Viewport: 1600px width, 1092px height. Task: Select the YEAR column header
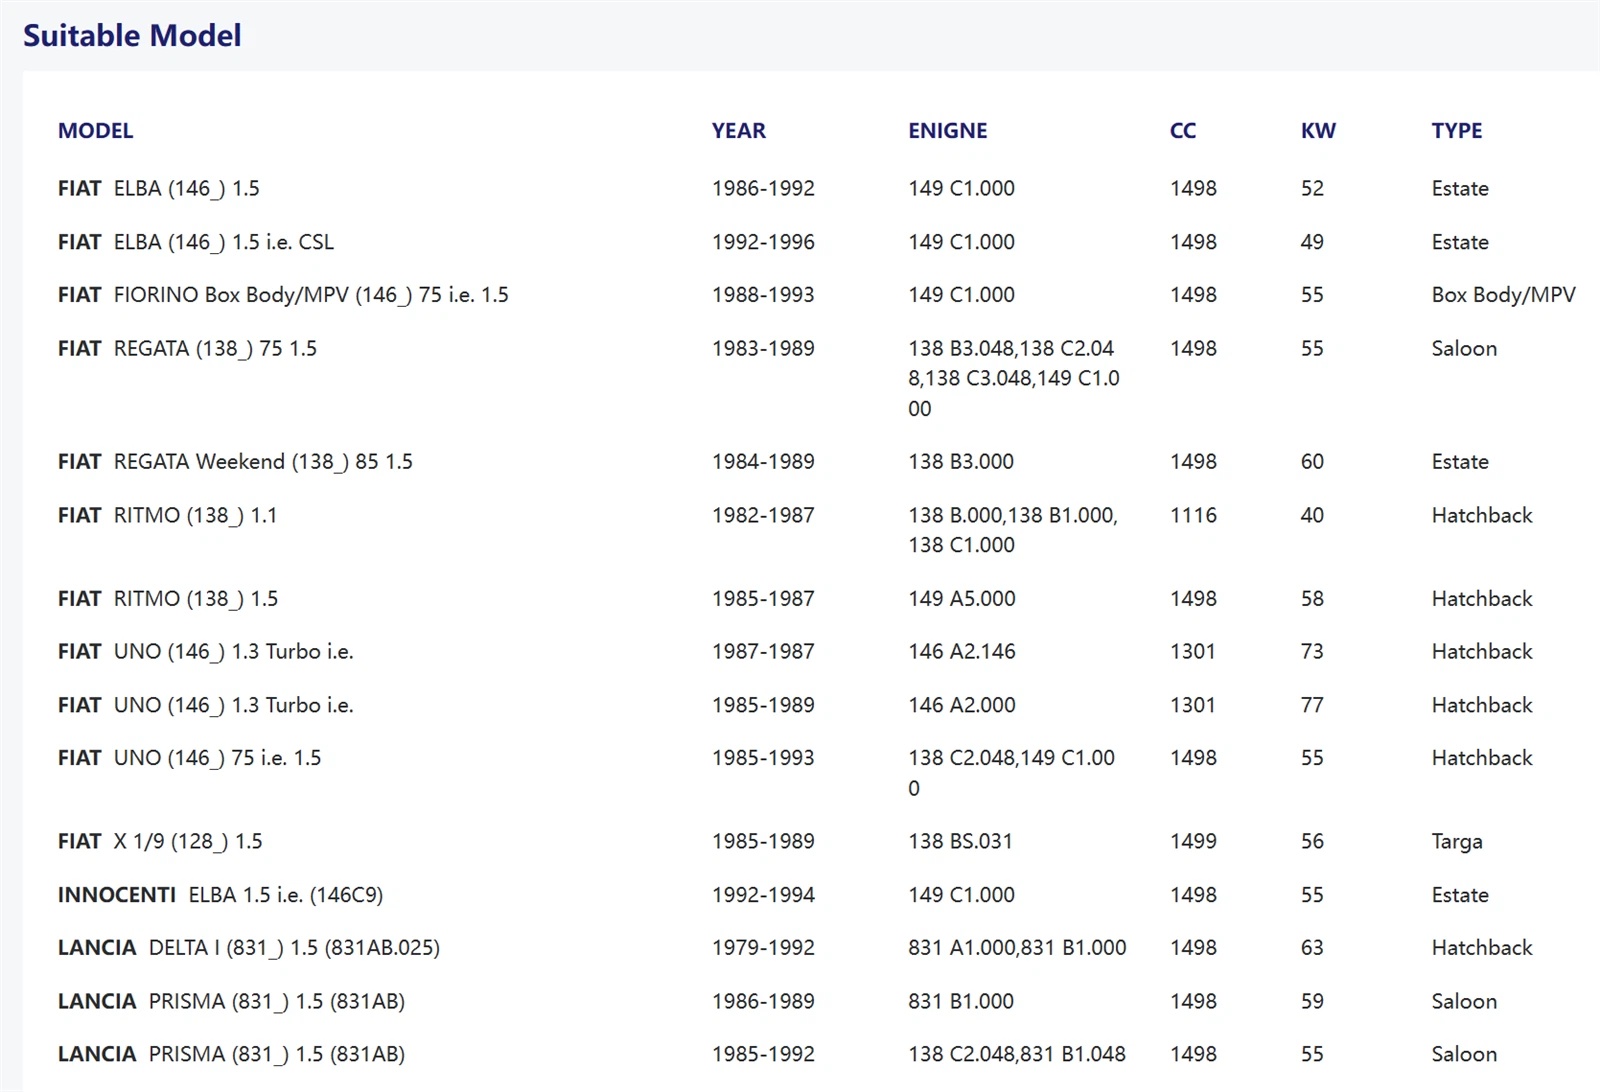click(739, 131)
